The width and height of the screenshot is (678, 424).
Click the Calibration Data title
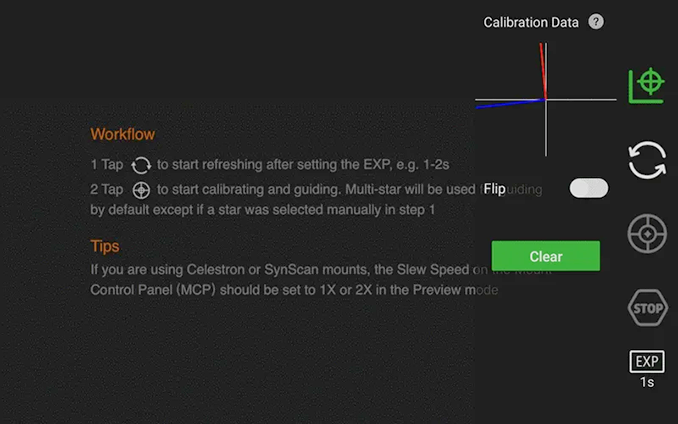pos(531,22)
